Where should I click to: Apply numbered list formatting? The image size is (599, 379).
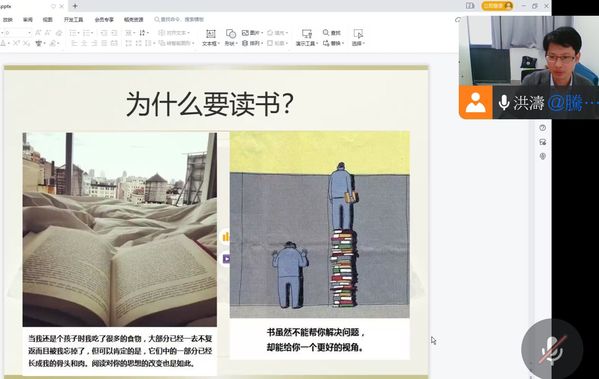click(88, 33)
